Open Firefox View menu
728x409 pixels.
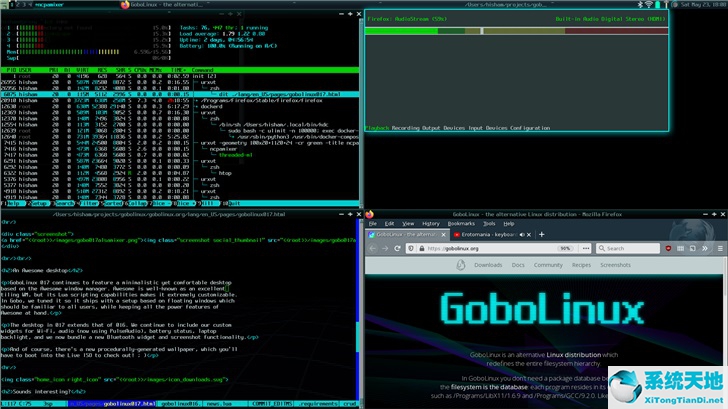tap(408, 224)
